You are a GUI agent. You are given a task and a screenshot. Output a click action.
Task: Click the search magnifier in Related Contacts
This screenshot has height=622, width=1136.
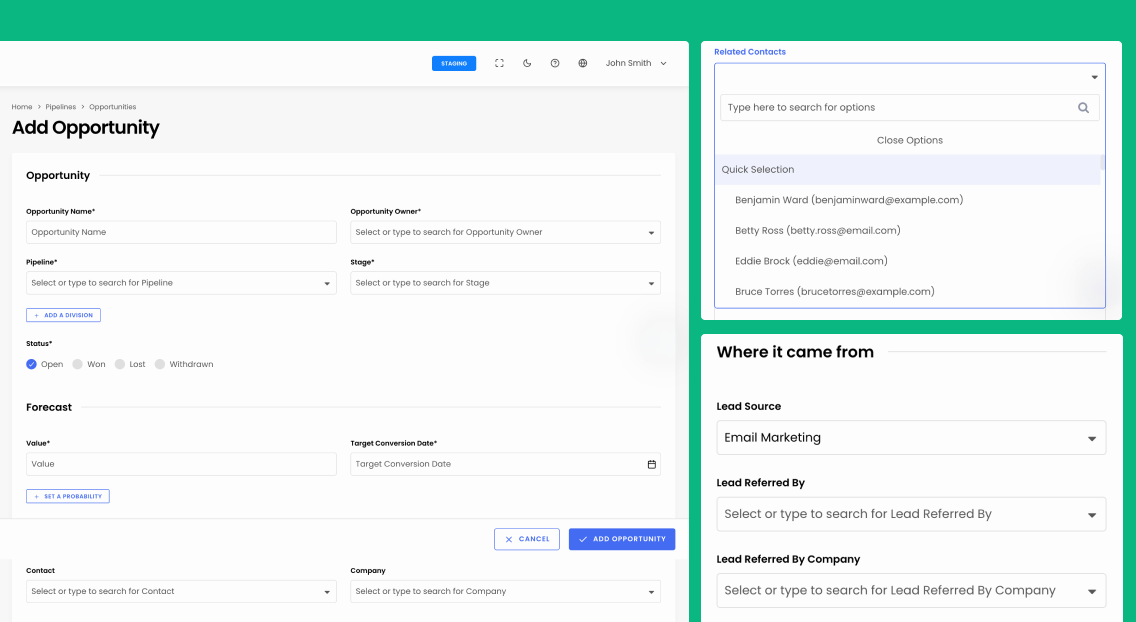point(1083,108)
